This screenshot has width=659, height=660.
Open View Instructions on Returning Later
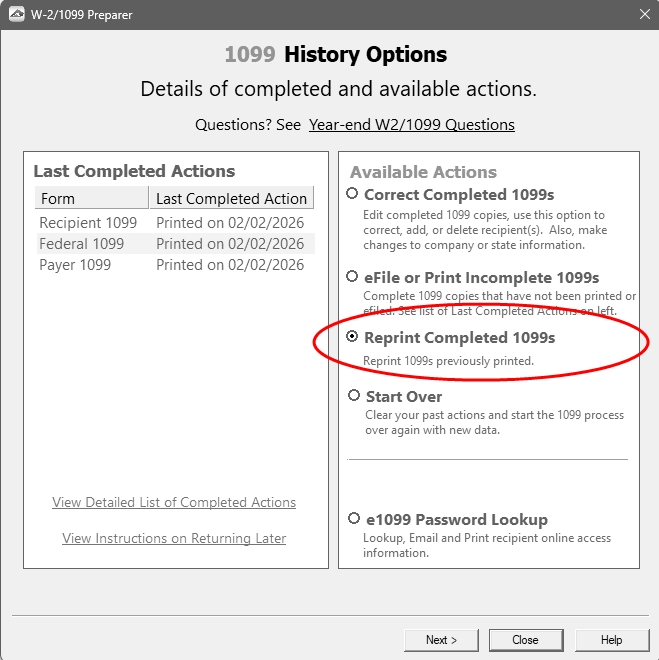click(x=174, y=538)
